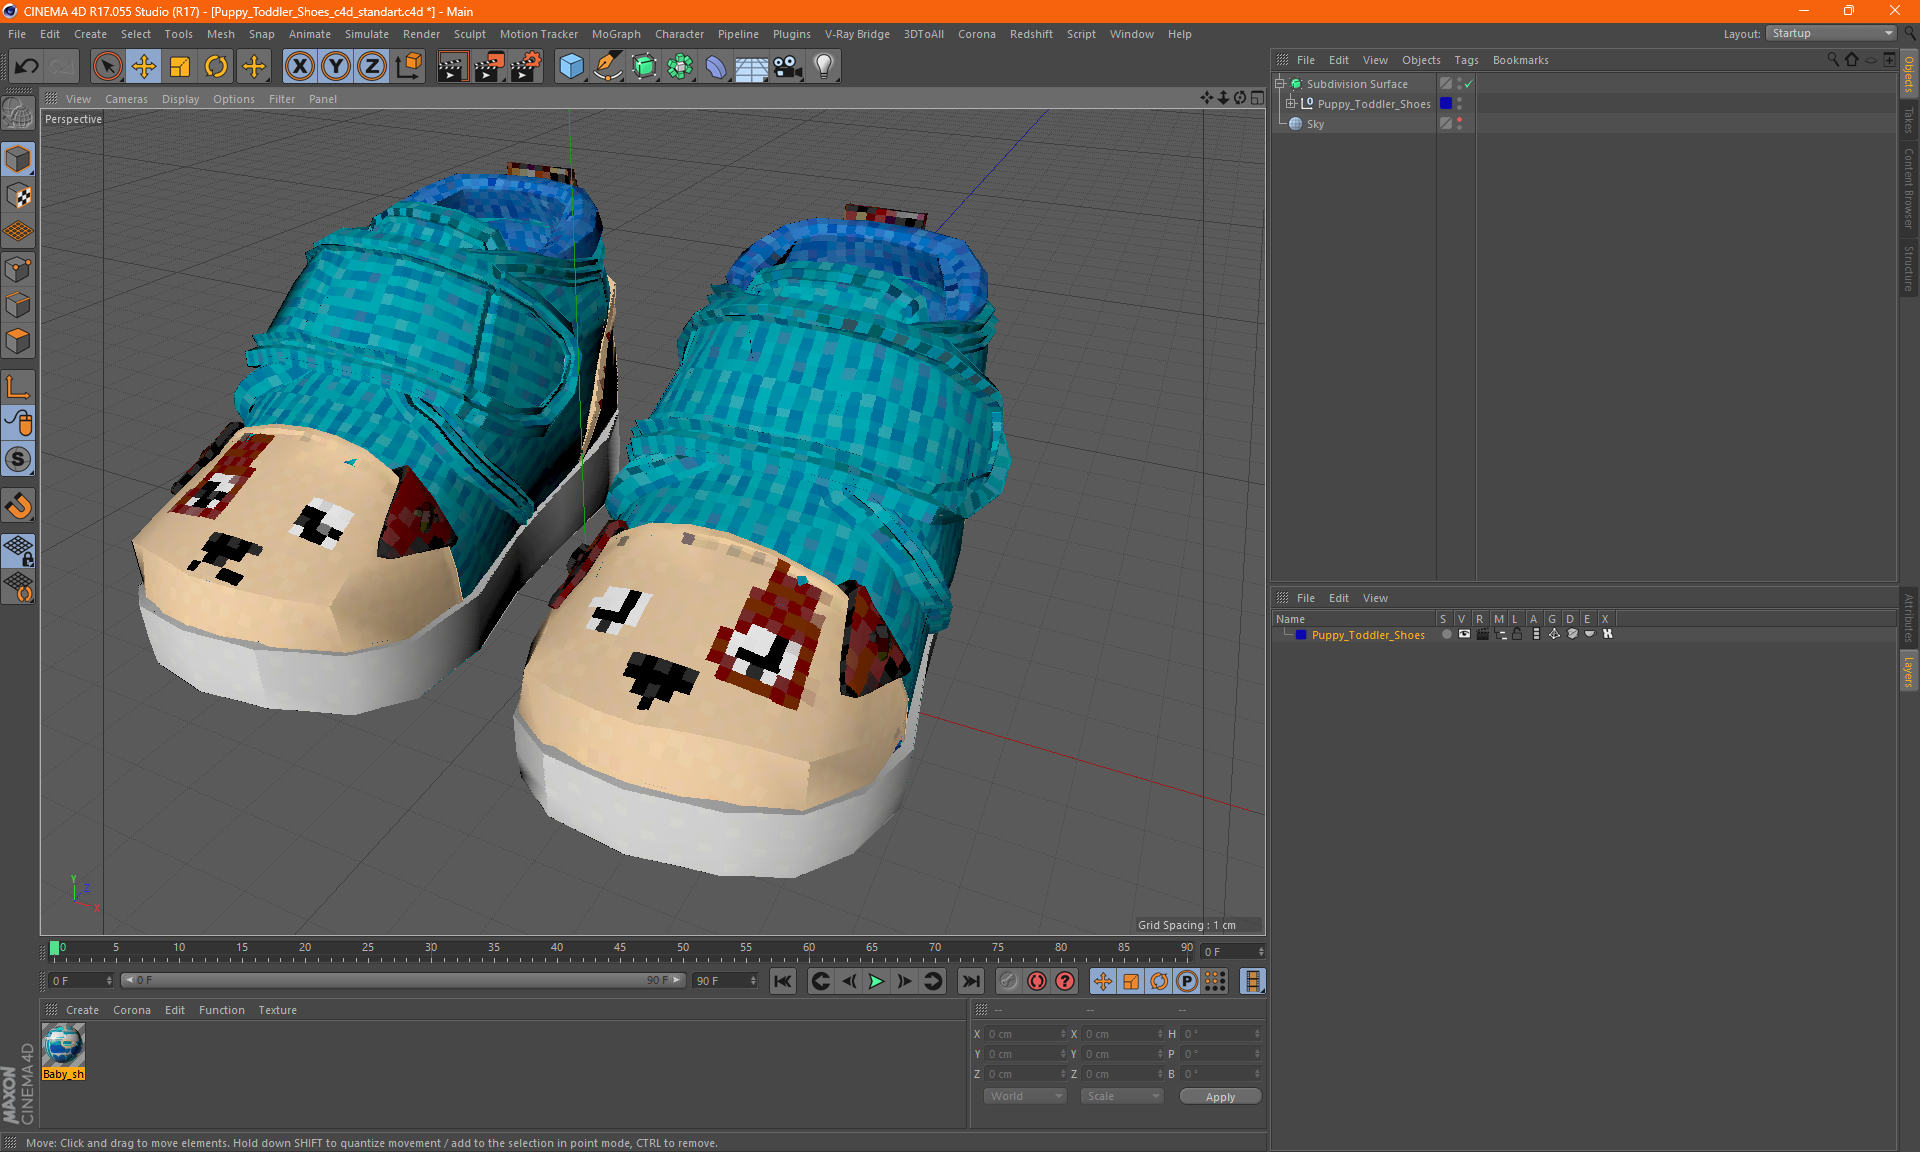
Task: Switch to Texture mode icon
Action: [18, 196]
